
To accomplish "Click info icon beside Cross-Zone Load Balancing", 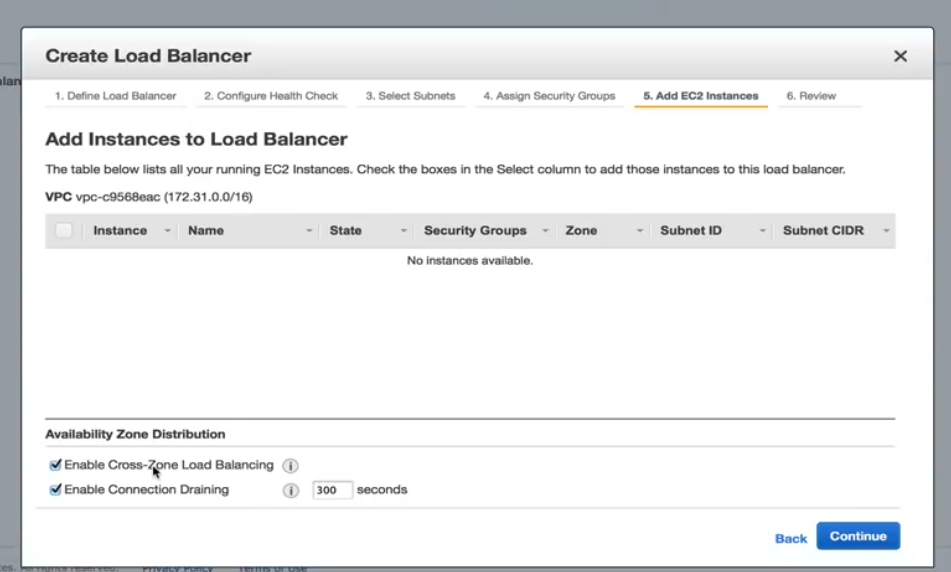I will (x=290, y=466).
